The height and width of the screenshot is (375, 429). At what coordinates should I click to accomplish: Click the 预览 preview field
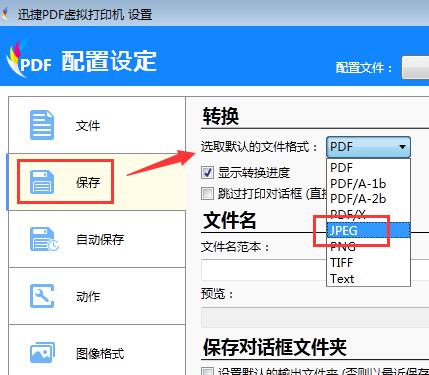point(315,318)
